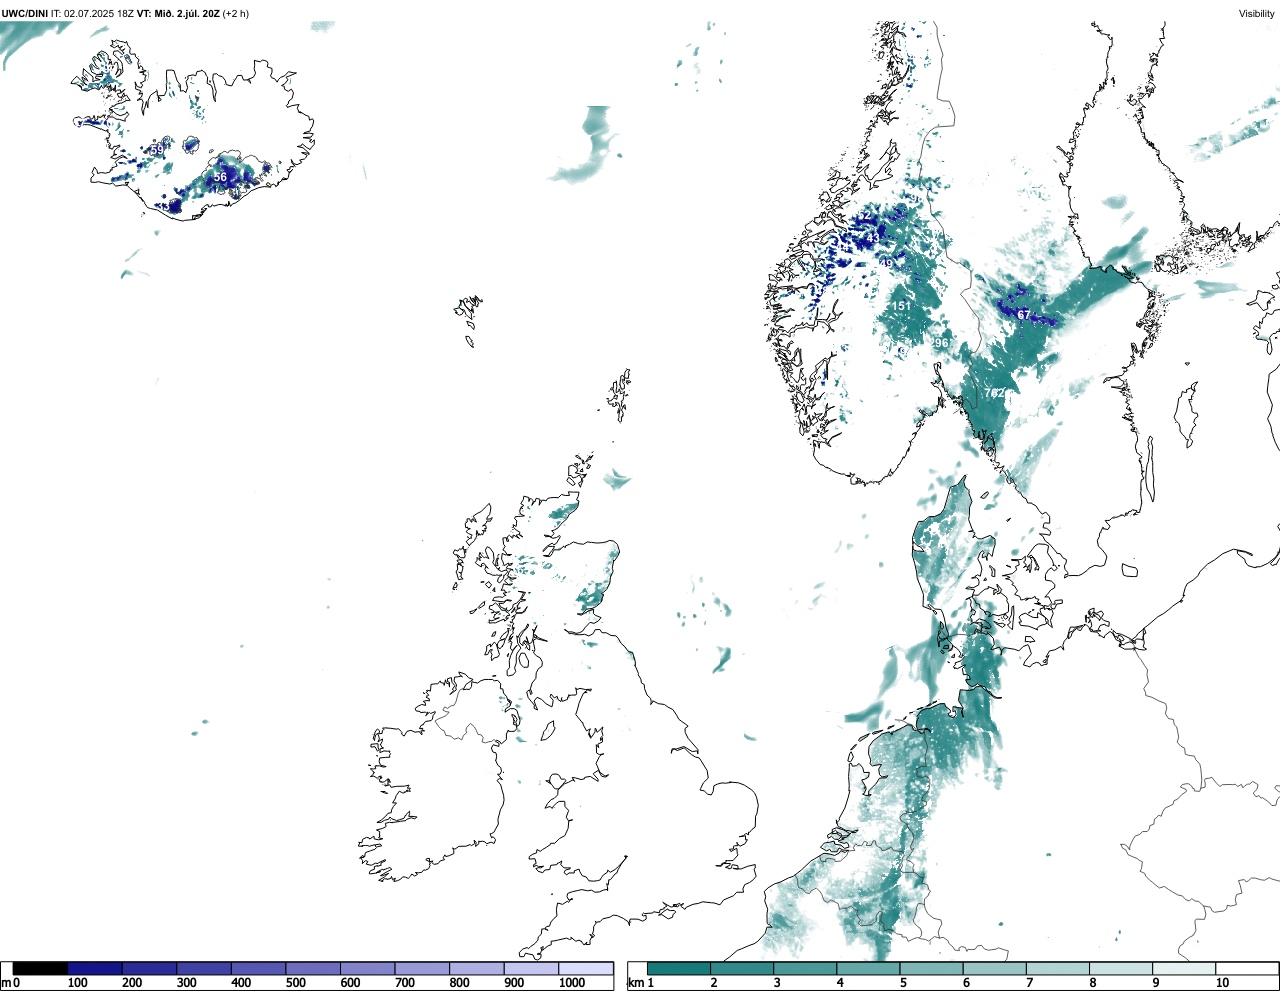Click the palest swatch between 9 and 10 km
The width and height of the screenshot is (1280, 991).
pos(1184,968)
